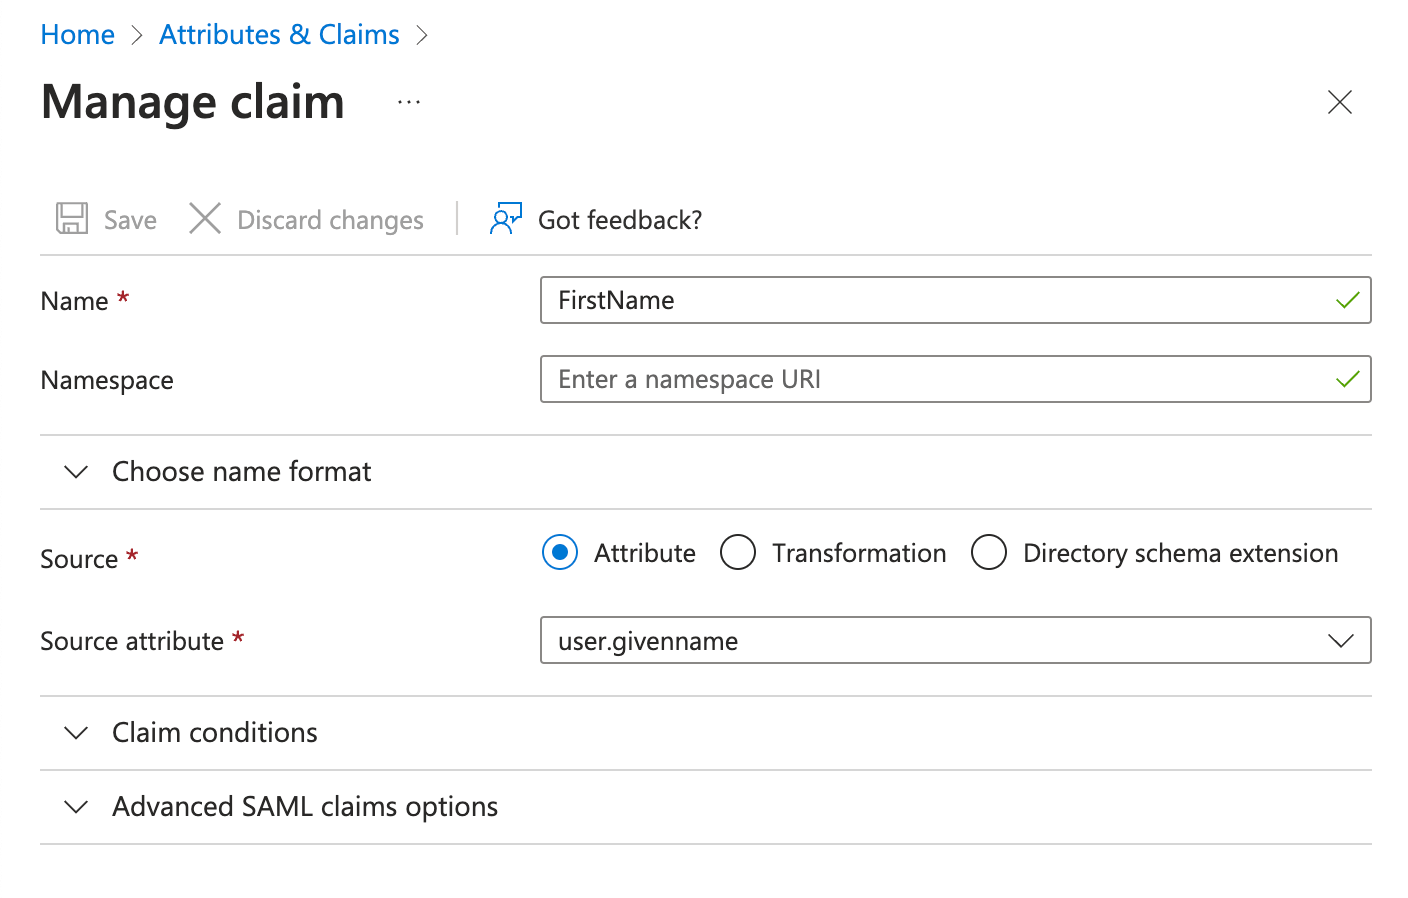Click the Got feedback? text

coord(619,220)
